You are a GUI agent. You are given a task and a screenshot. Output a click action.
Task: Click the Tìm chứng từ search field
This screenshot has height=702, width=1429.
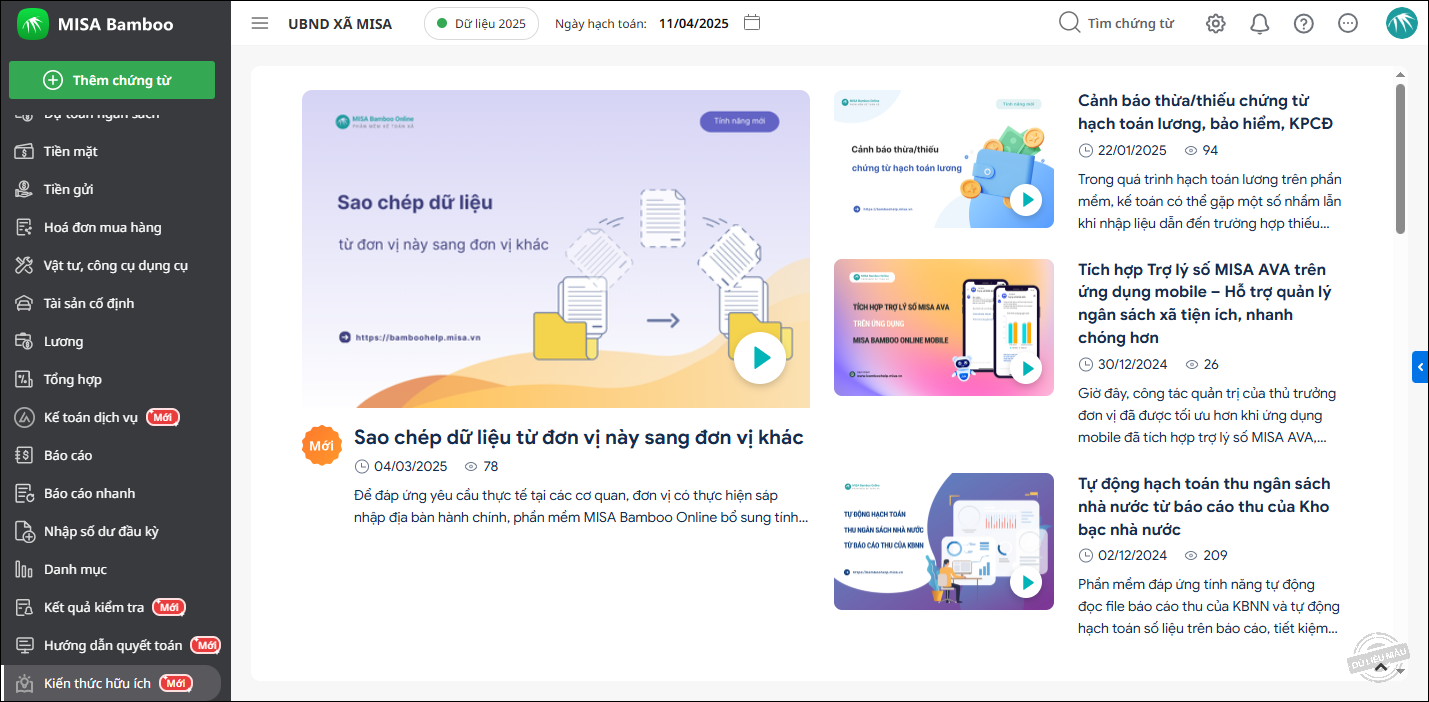1131,23
